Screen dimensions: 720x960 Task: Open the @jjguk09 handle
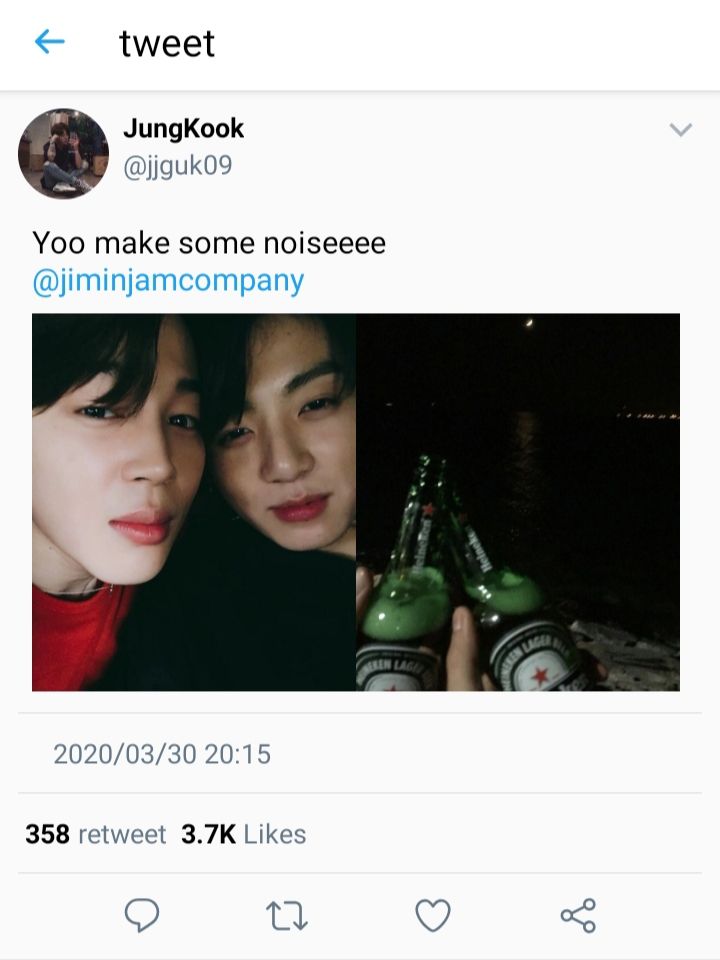click(178, 166)
